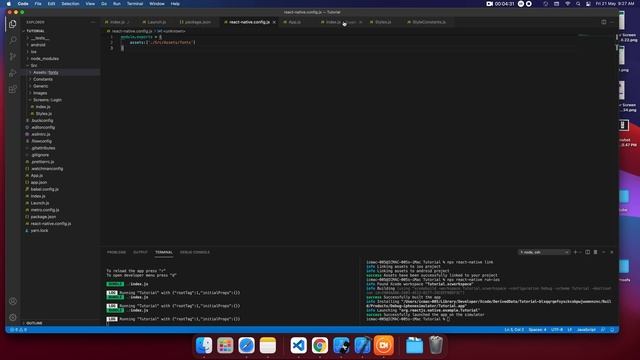The image size is (640, 360).
Task: Open the Output panel tab
Action: 140,252
